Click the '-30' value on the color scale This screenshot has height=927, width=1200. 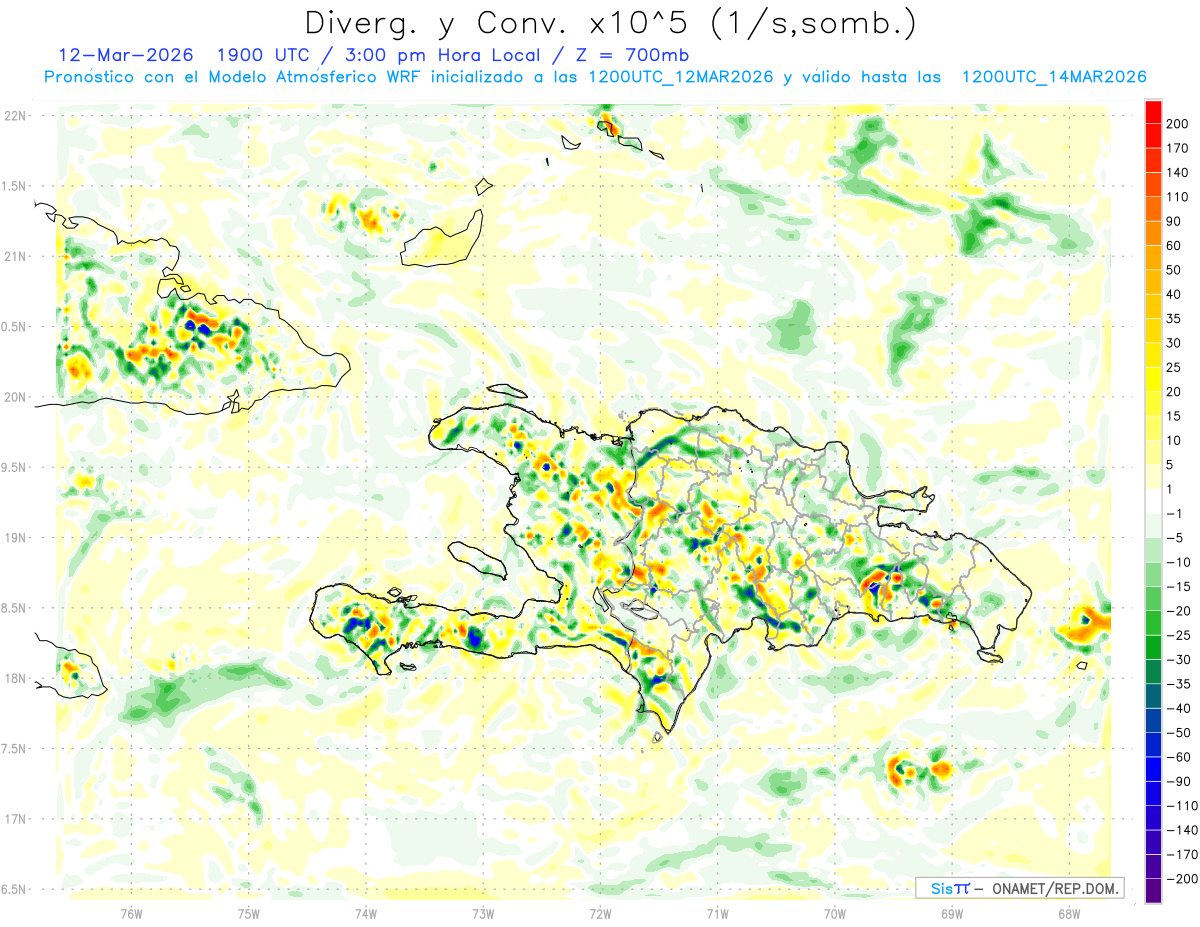point(1179,660)
